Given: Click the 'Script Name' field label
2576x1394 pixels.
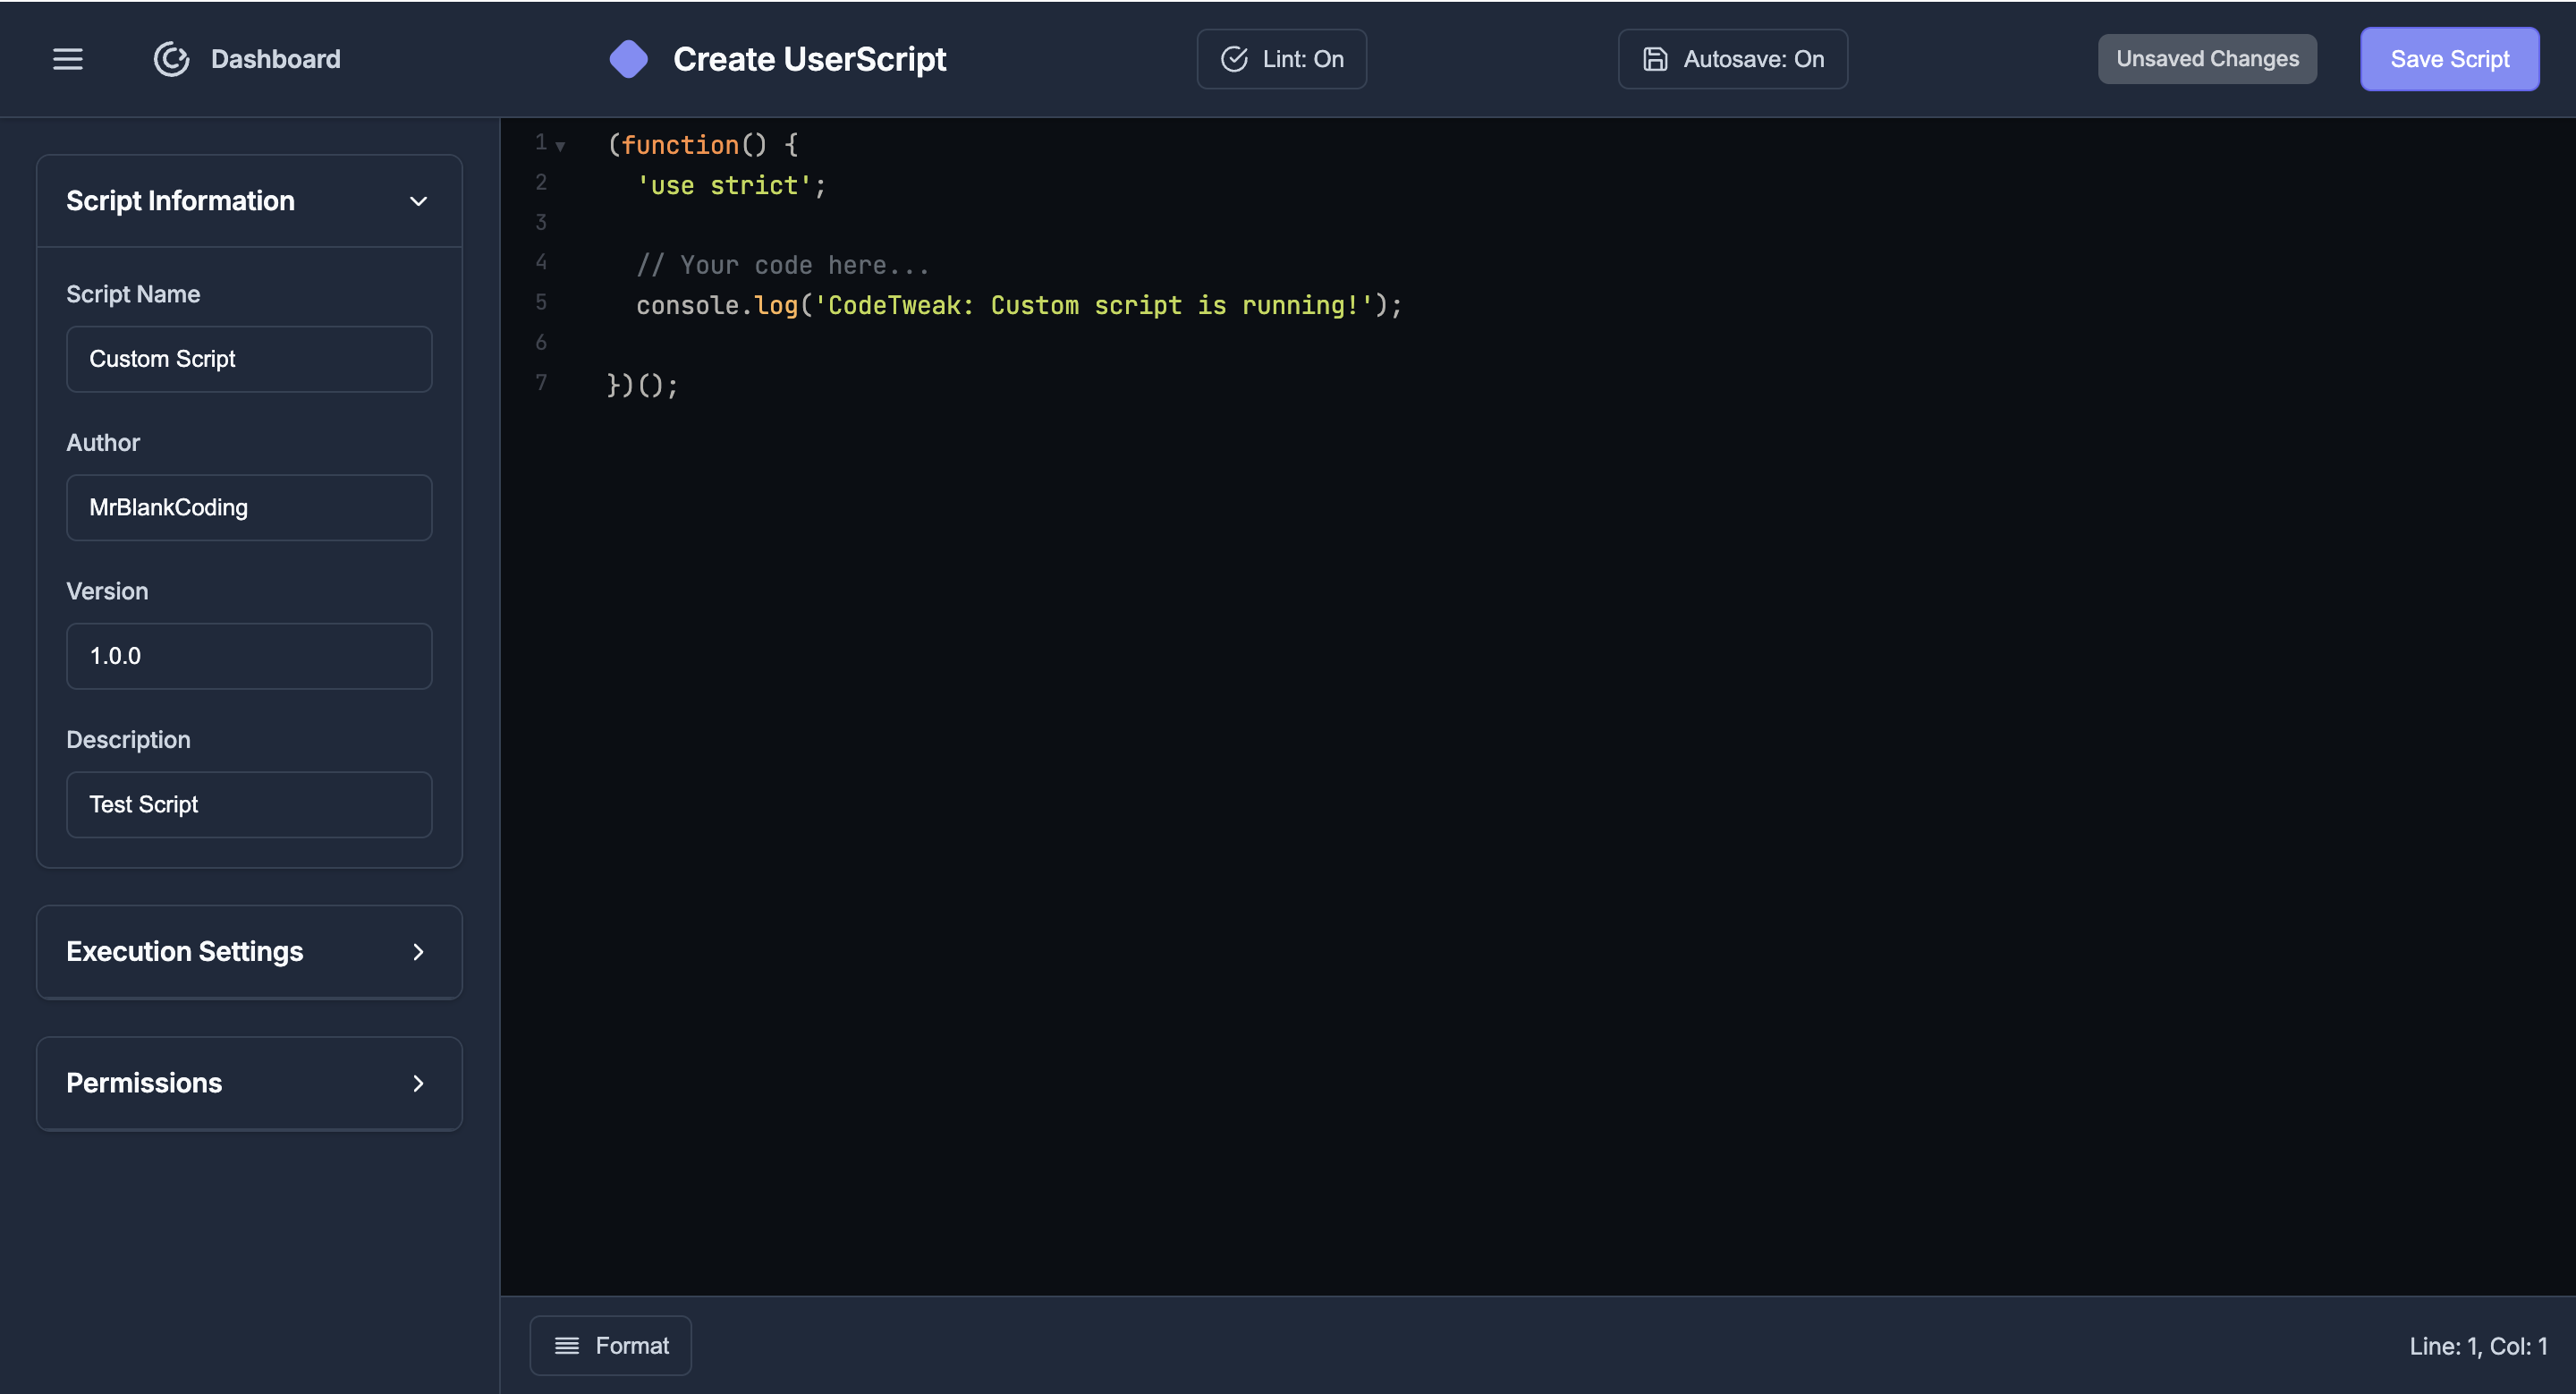Looking at the screenshot, I should pos(133,294).
